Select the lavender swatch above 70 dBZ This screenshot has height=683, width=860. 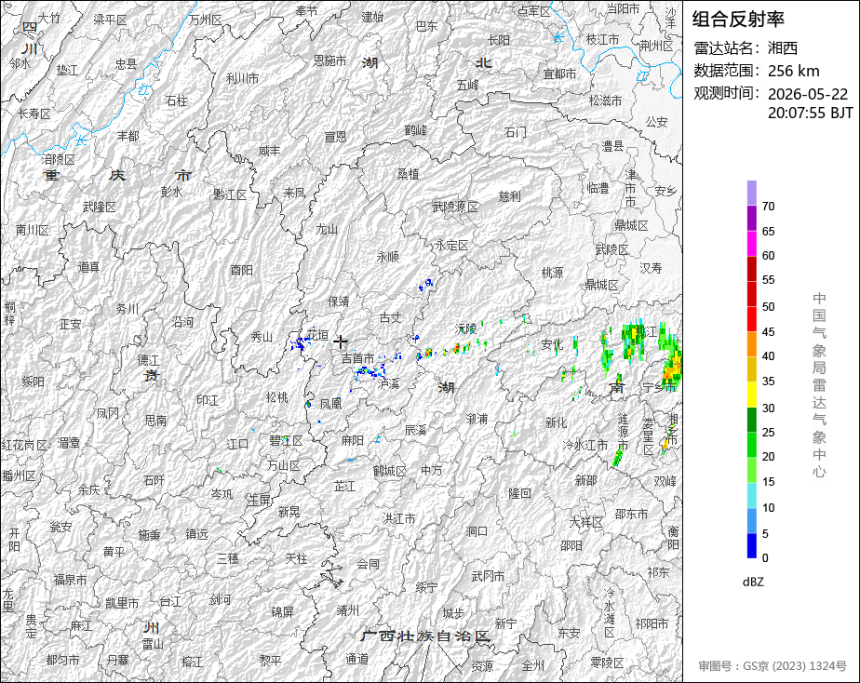751,193
